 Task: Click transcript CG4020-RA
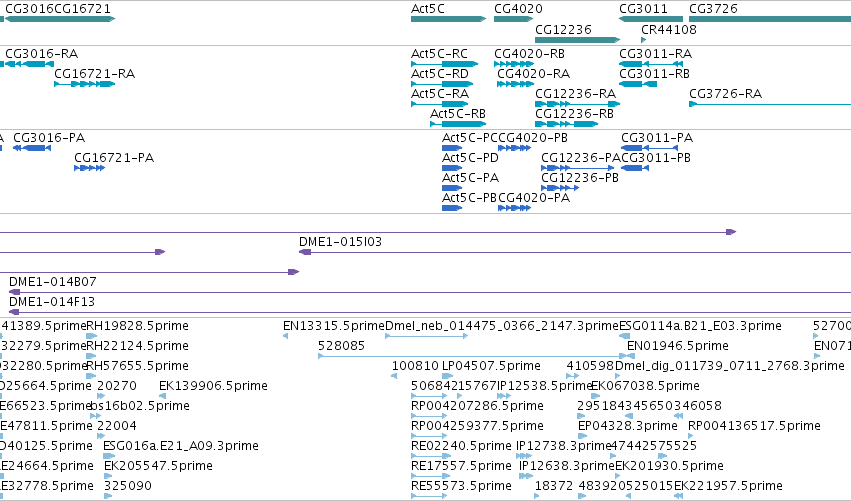[x=516, y=84]
